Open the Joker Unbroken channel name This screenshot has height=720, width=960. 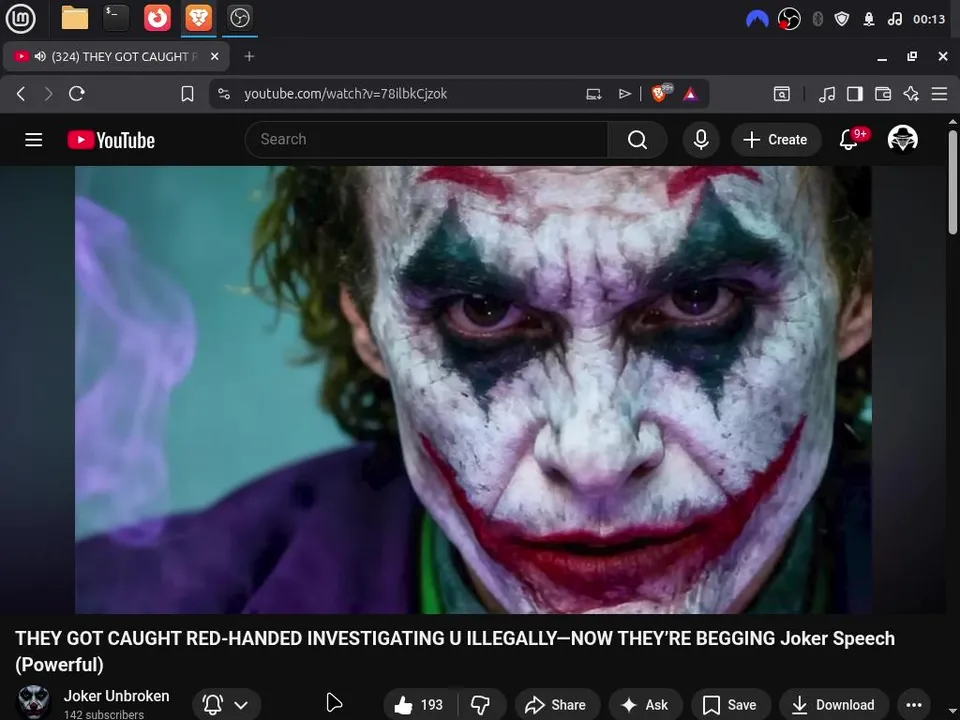point(116,696)
